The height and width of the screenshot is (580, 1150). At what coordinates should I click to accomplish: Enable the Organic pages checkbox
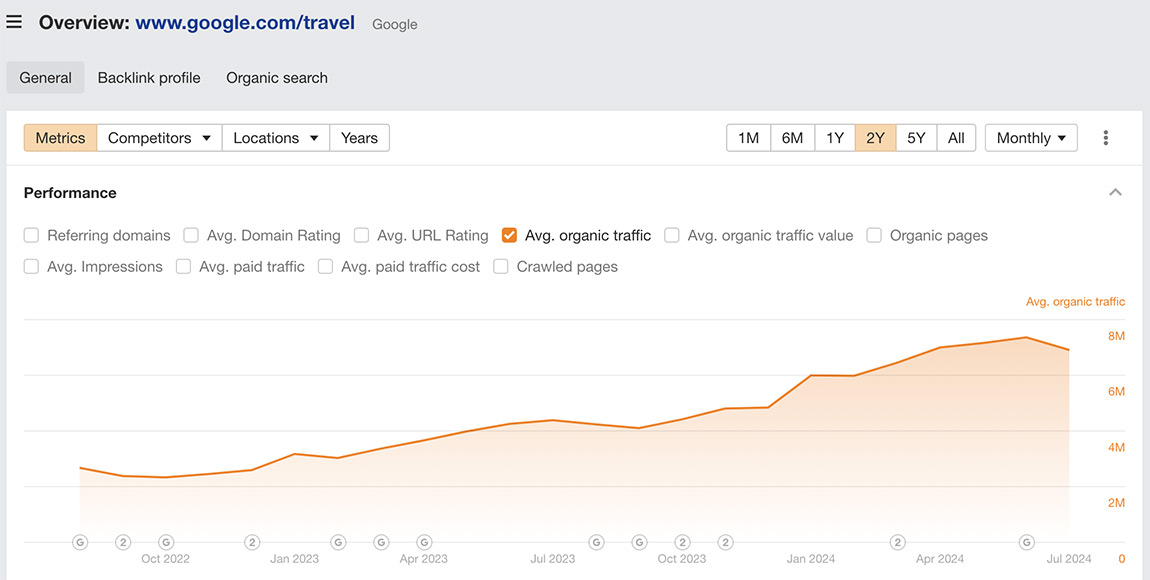click(874, 235)
